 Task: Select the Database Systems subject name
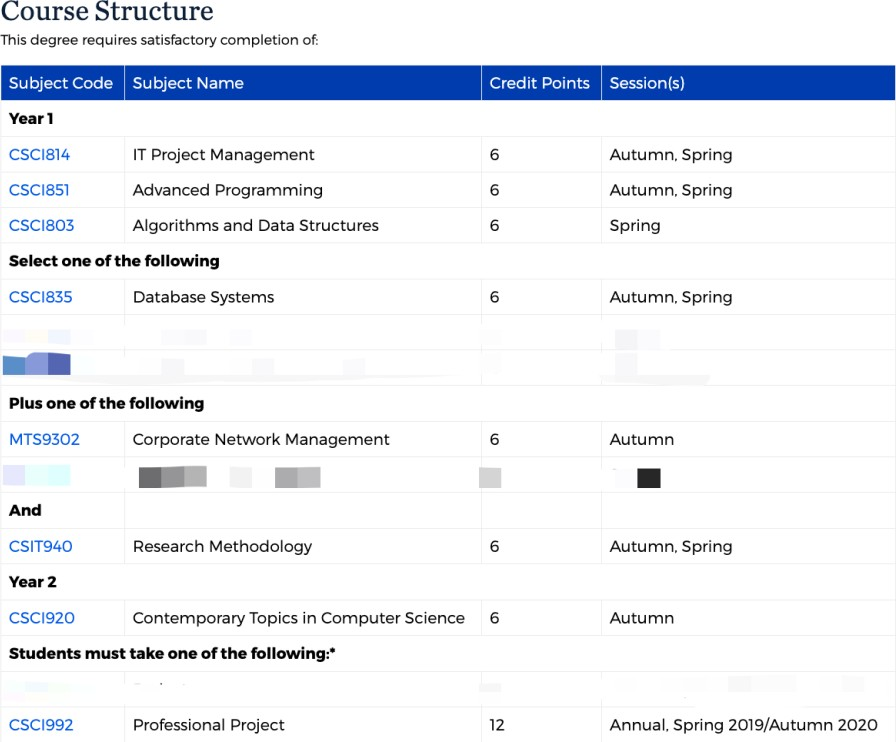(203, 297)
